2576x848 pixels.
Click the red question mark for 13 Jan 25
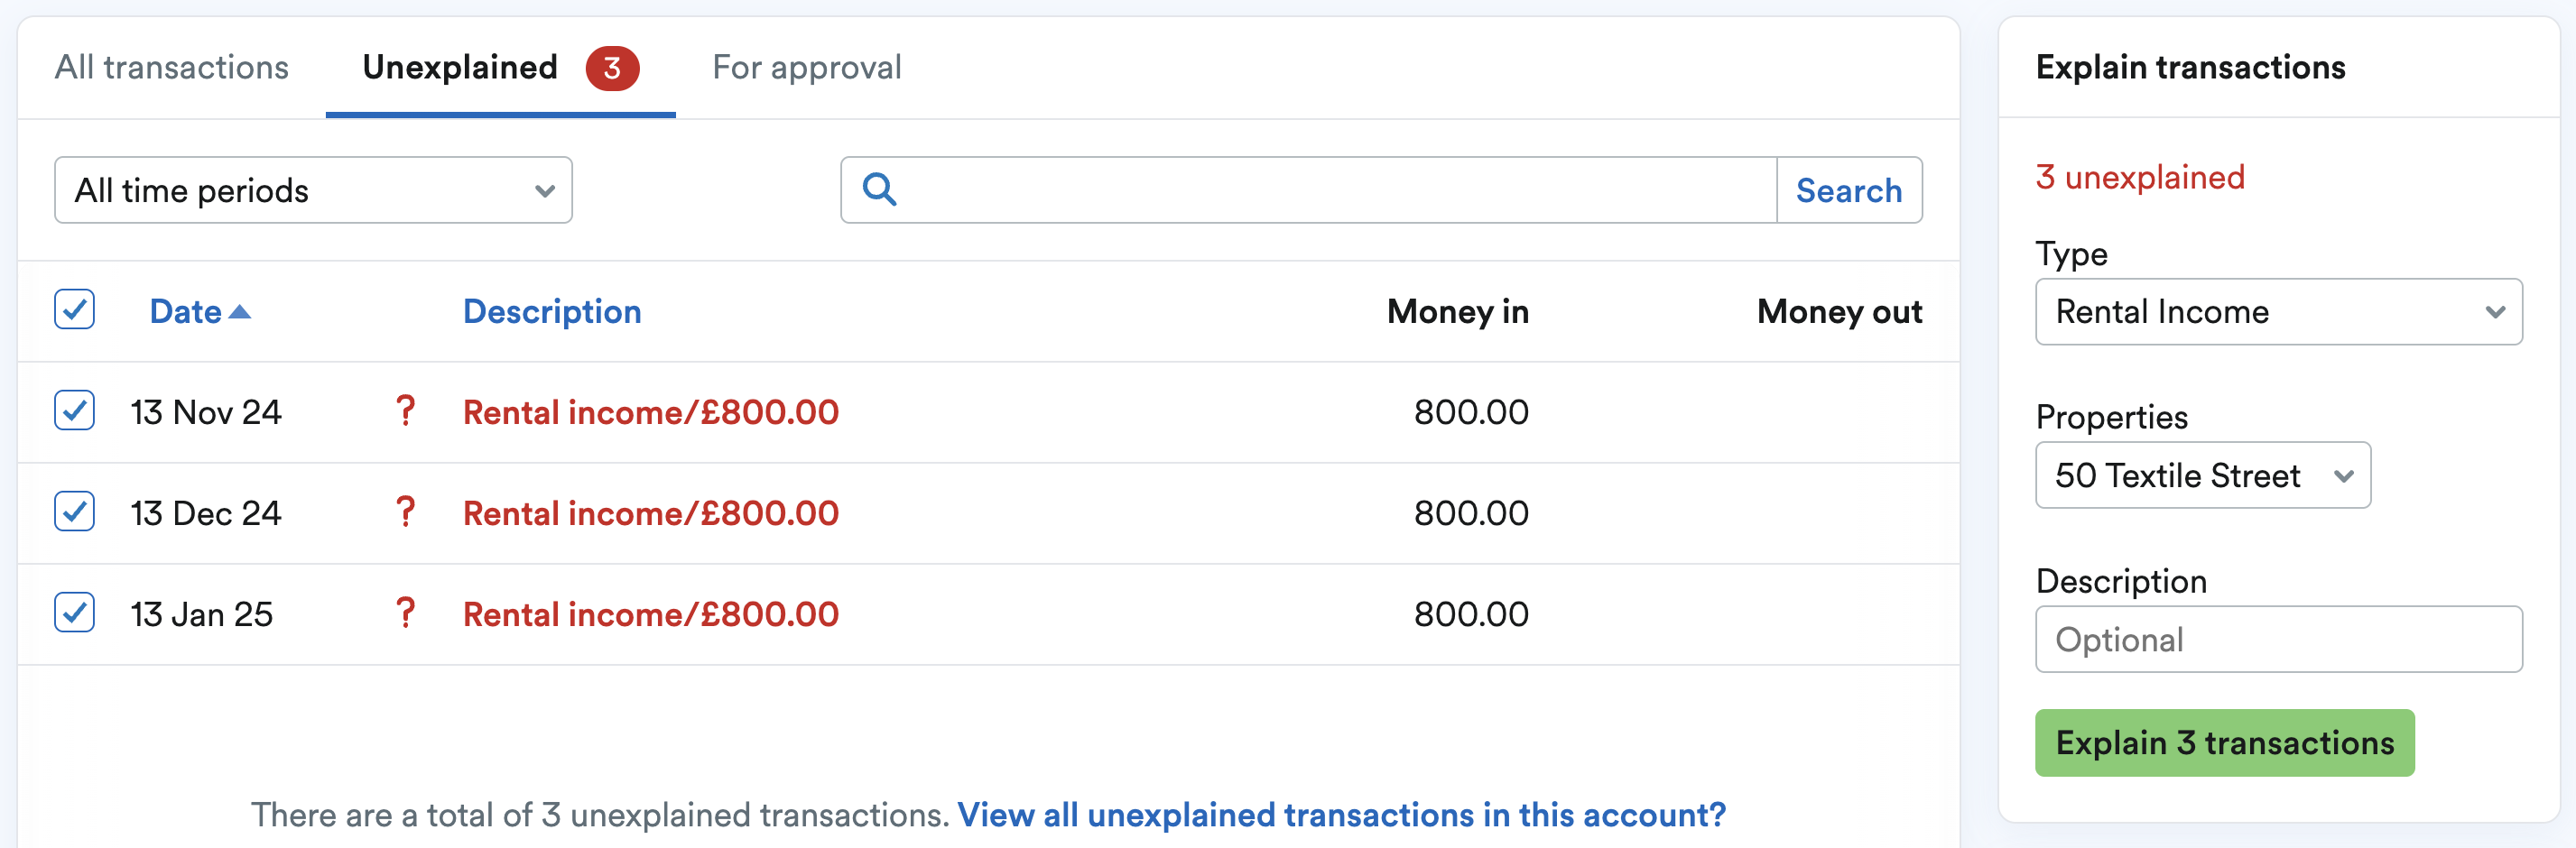coord(405,613)
